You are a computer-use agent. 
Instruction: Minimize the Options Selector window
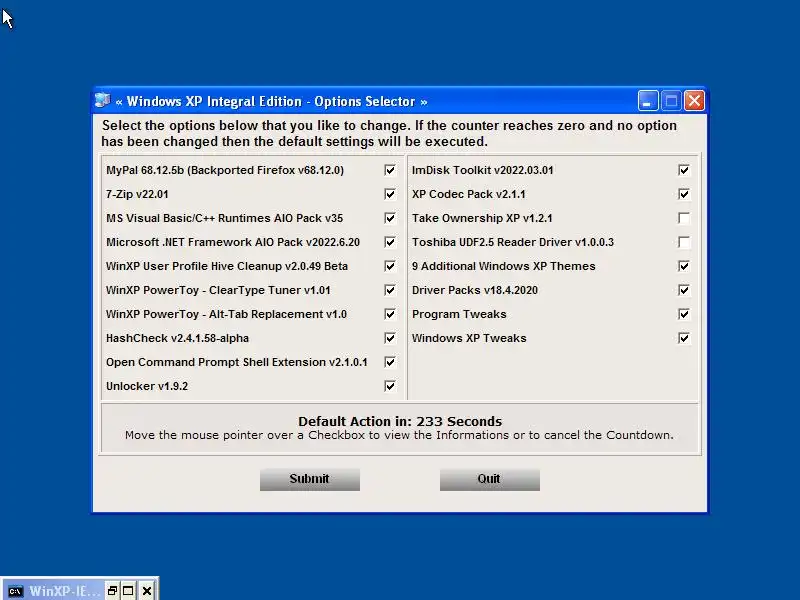[x=647, y=101]
